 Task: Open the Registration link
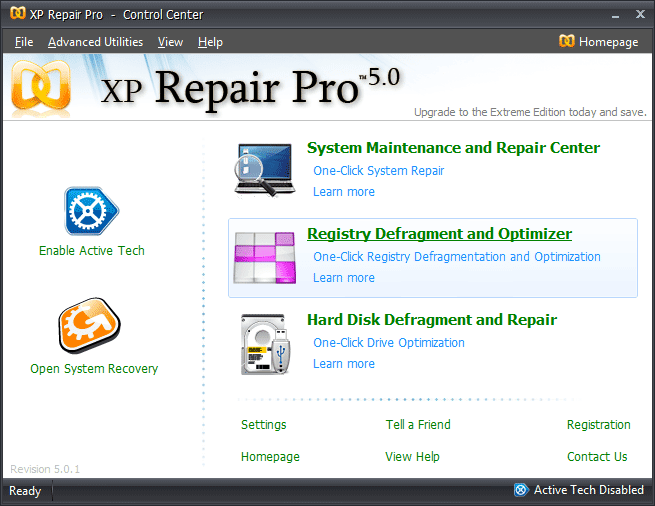(x=598, y=425)
